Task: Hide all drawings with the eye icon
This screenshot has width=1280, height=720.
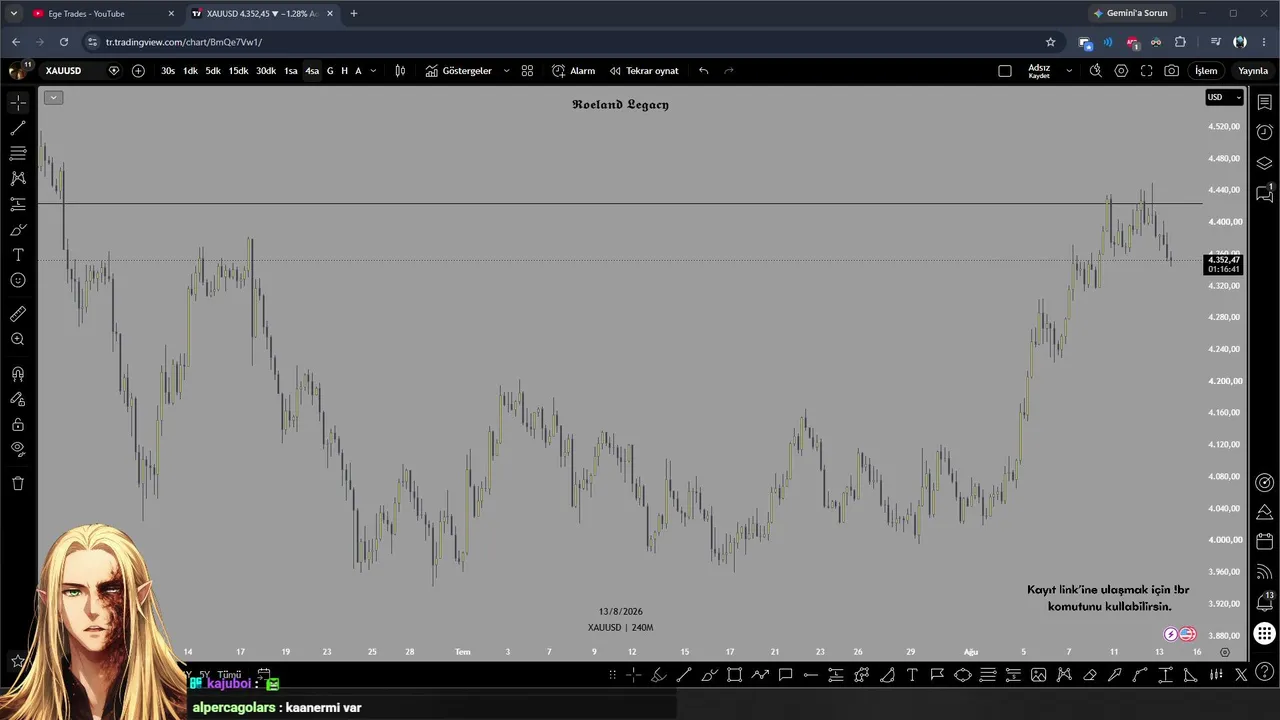Action: pyautogui.click(x=18, y=449)
